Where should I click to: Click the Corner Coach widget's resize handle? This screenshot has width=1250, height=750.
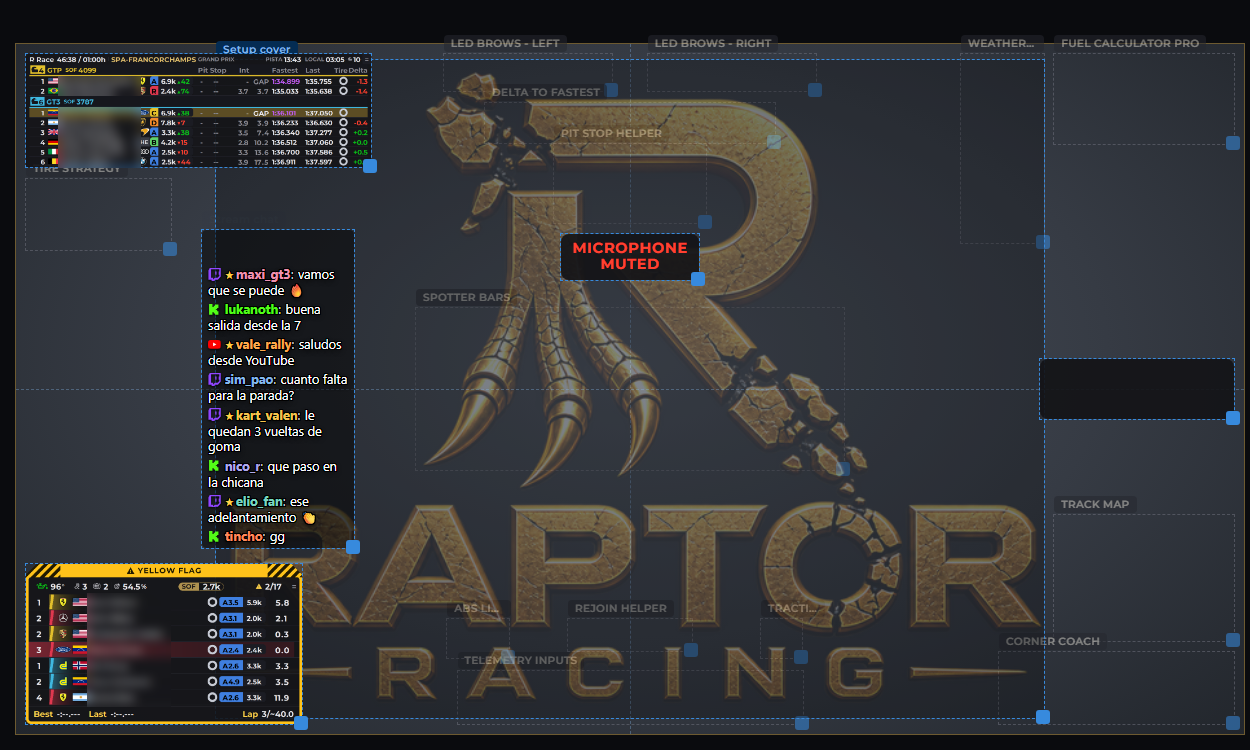pyautogui.click(x=1233, y=723)
